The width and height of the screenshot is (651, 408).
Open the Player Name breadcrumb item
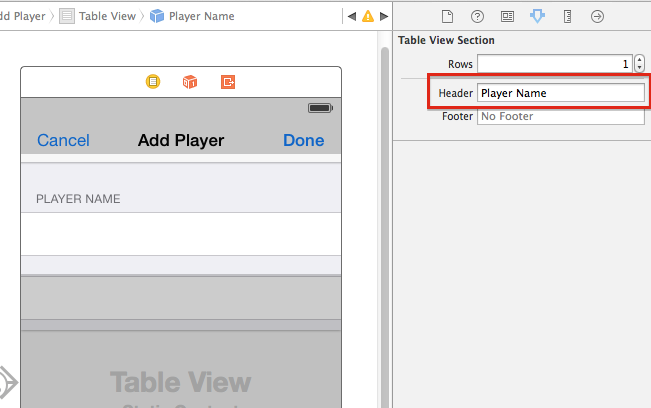pyautogui.click(x=198, y=17)
